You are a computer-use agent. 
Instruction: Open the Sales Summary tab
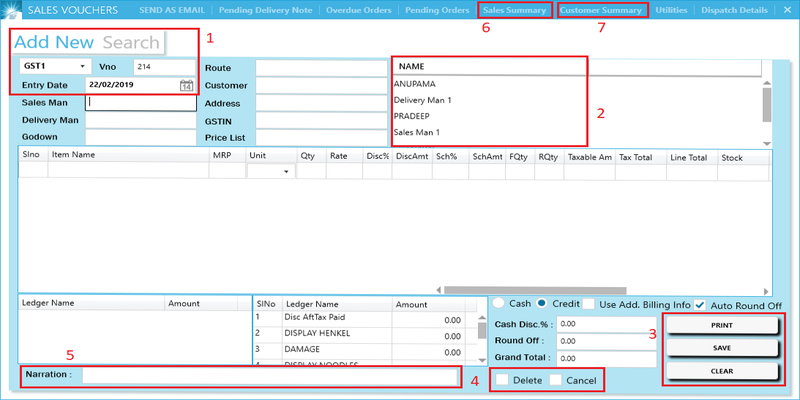pyautogui.click(x=514, y=10)
